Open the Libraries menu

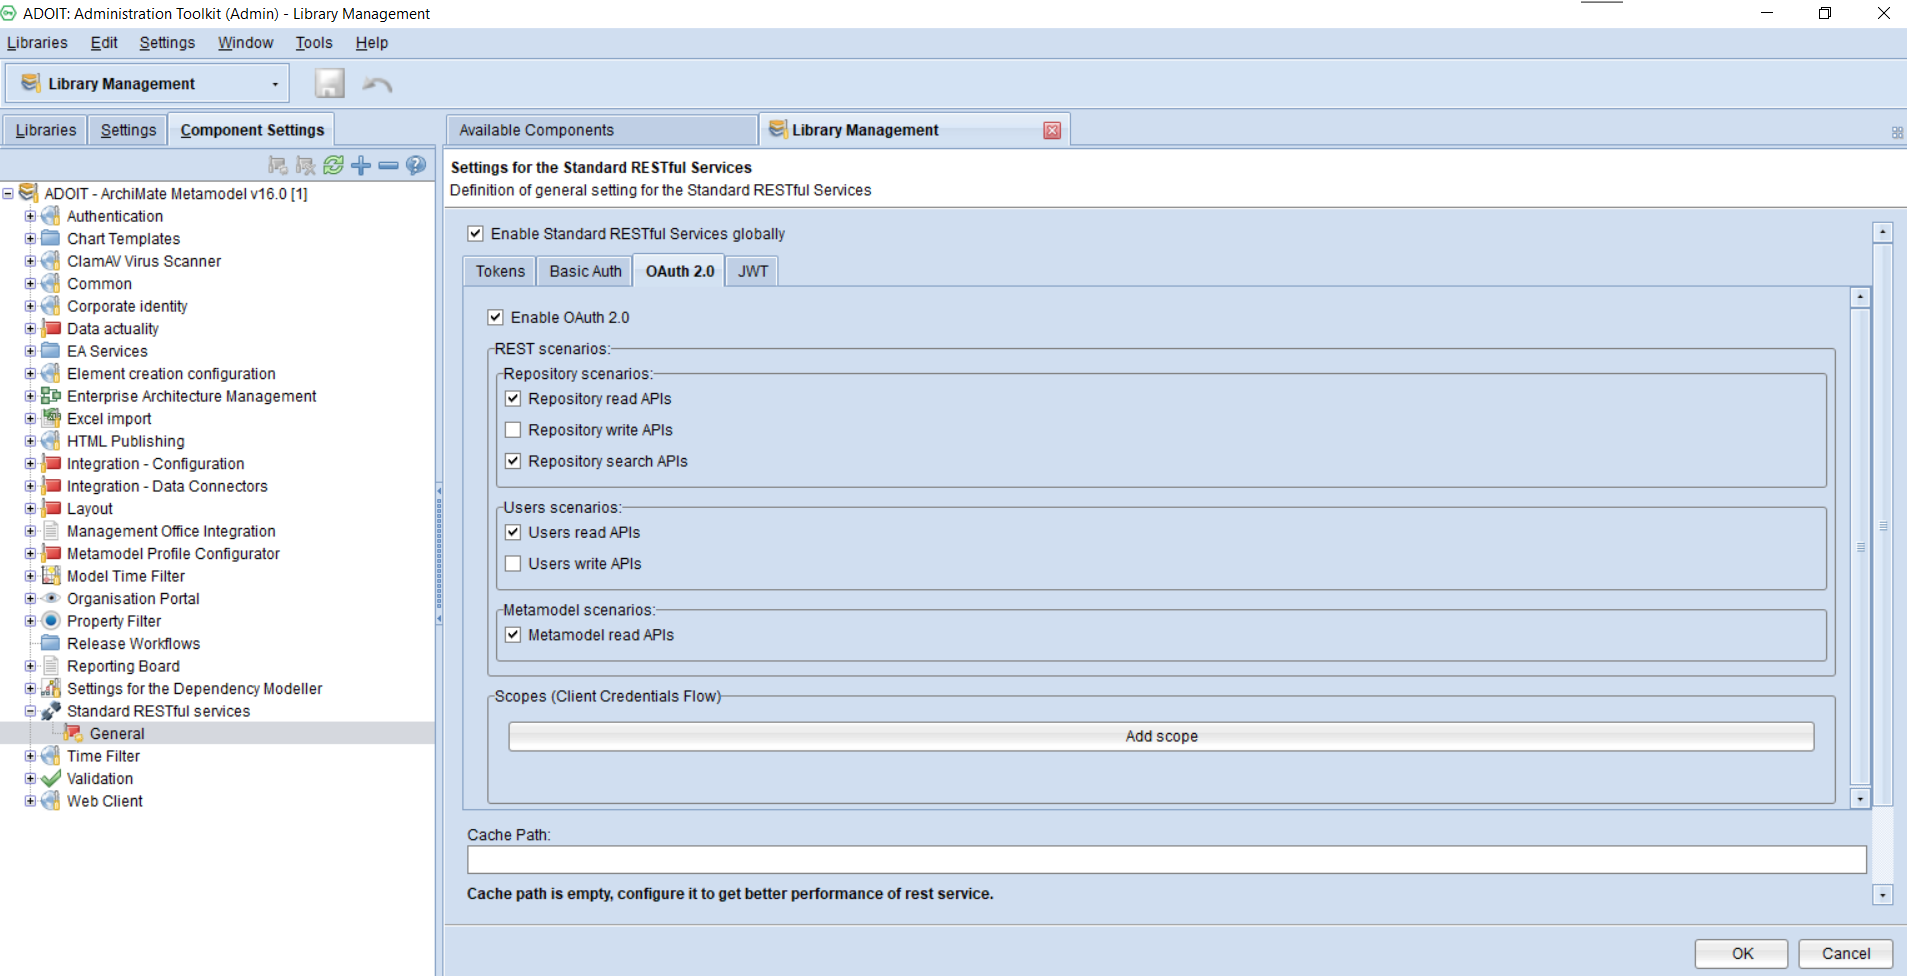click(x=37, y=43)
